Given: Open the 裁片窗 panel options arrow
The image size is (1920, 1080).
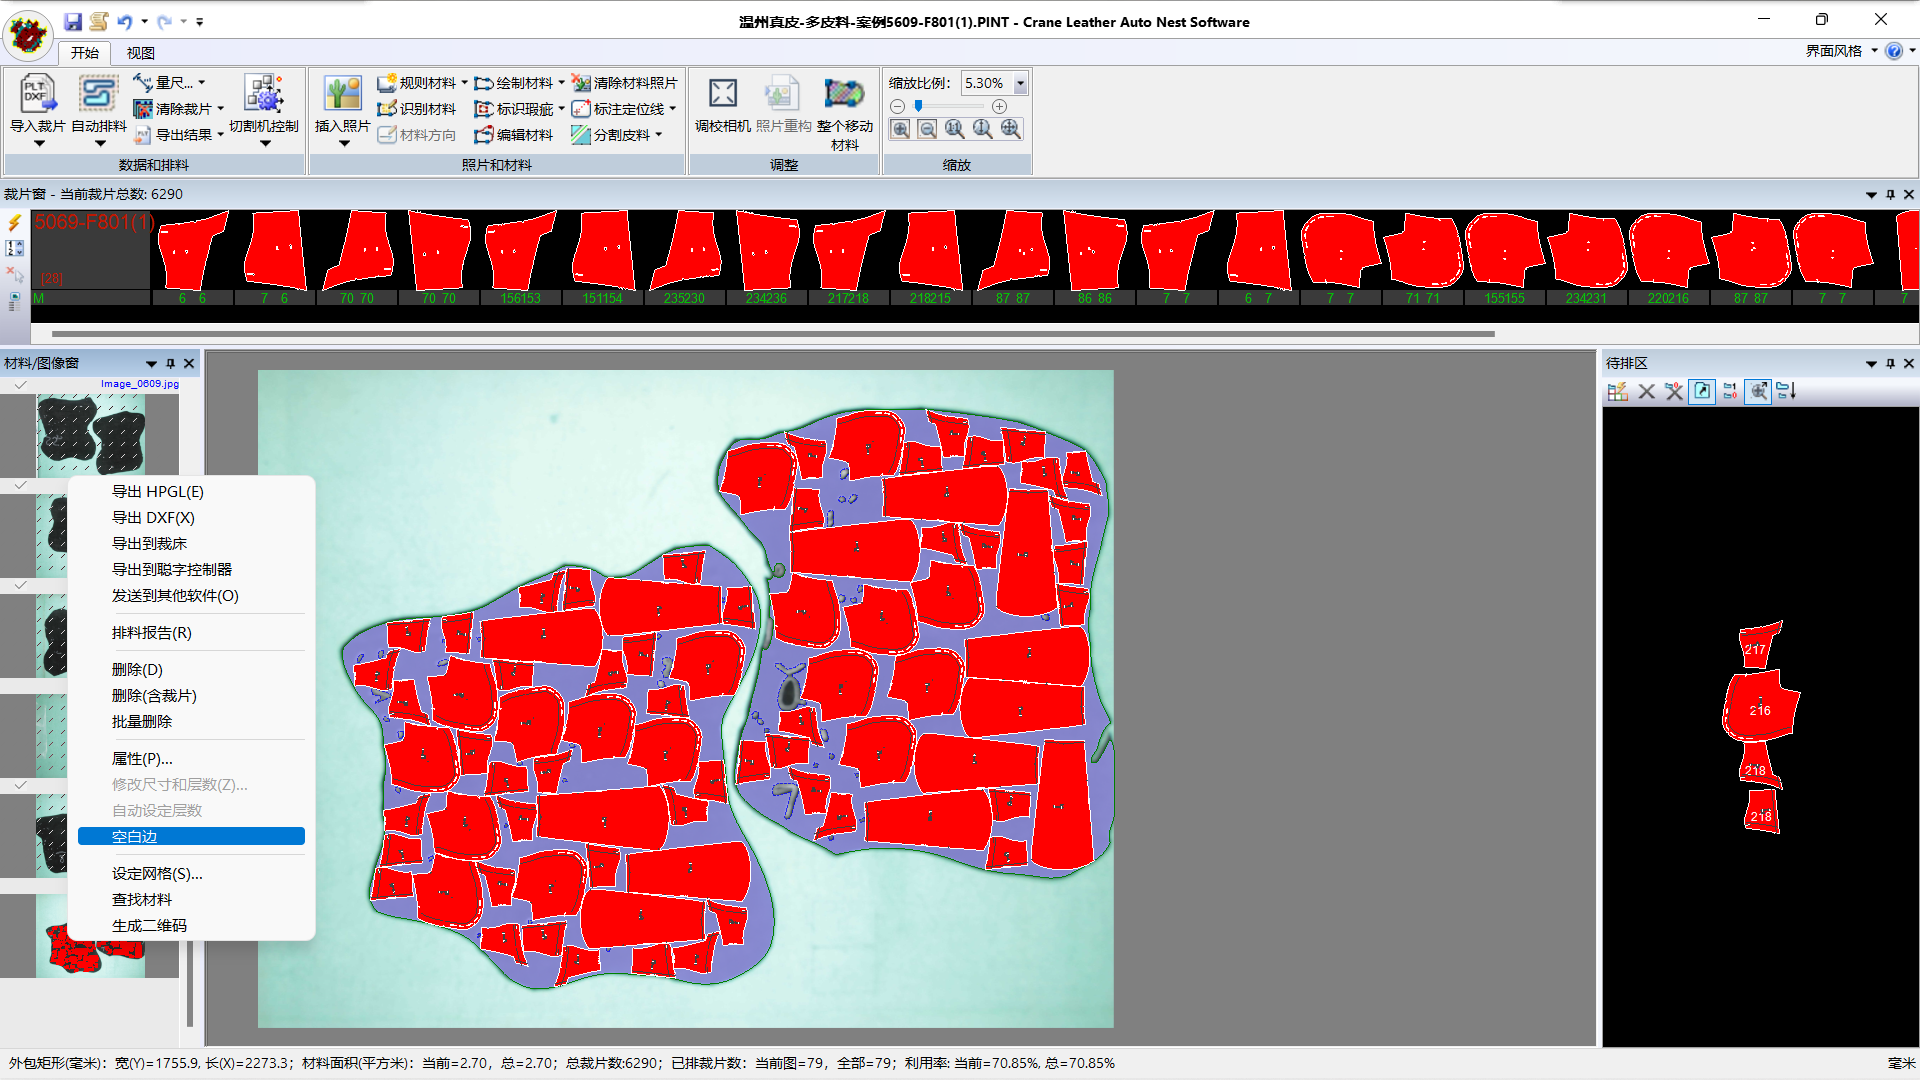Looking at the screenshot, I should pyautogui.click(x=1871, y=194).
